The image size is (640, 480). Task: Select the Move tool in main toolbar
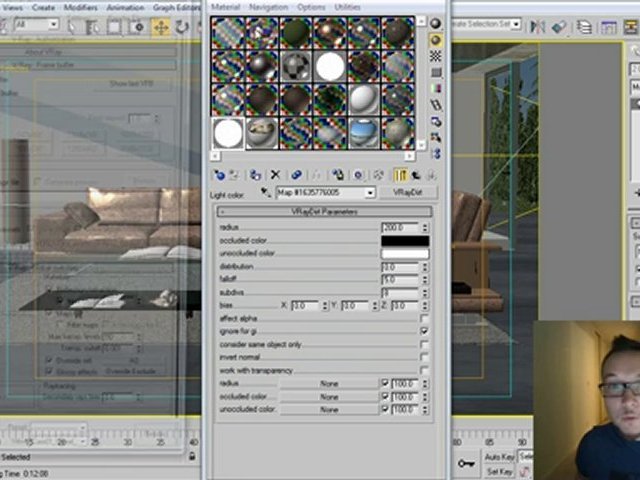160,27
